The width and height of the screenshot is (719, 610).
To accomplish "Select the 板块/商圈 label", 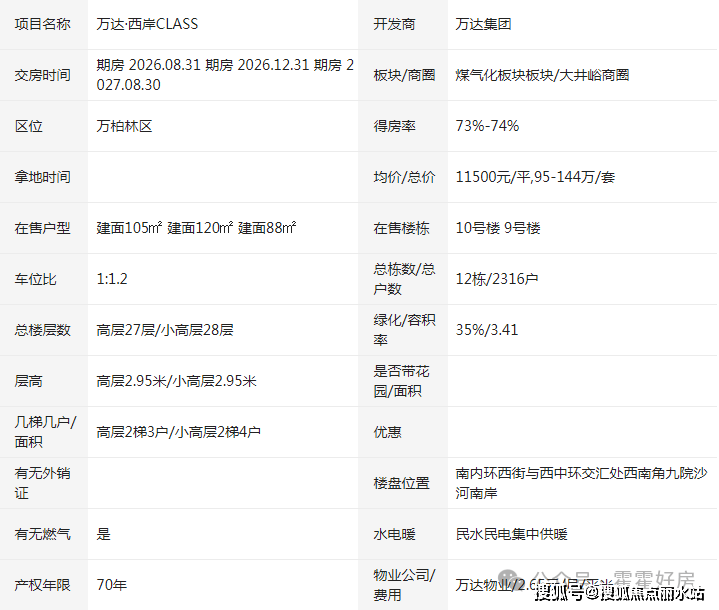I will point(404,75).
